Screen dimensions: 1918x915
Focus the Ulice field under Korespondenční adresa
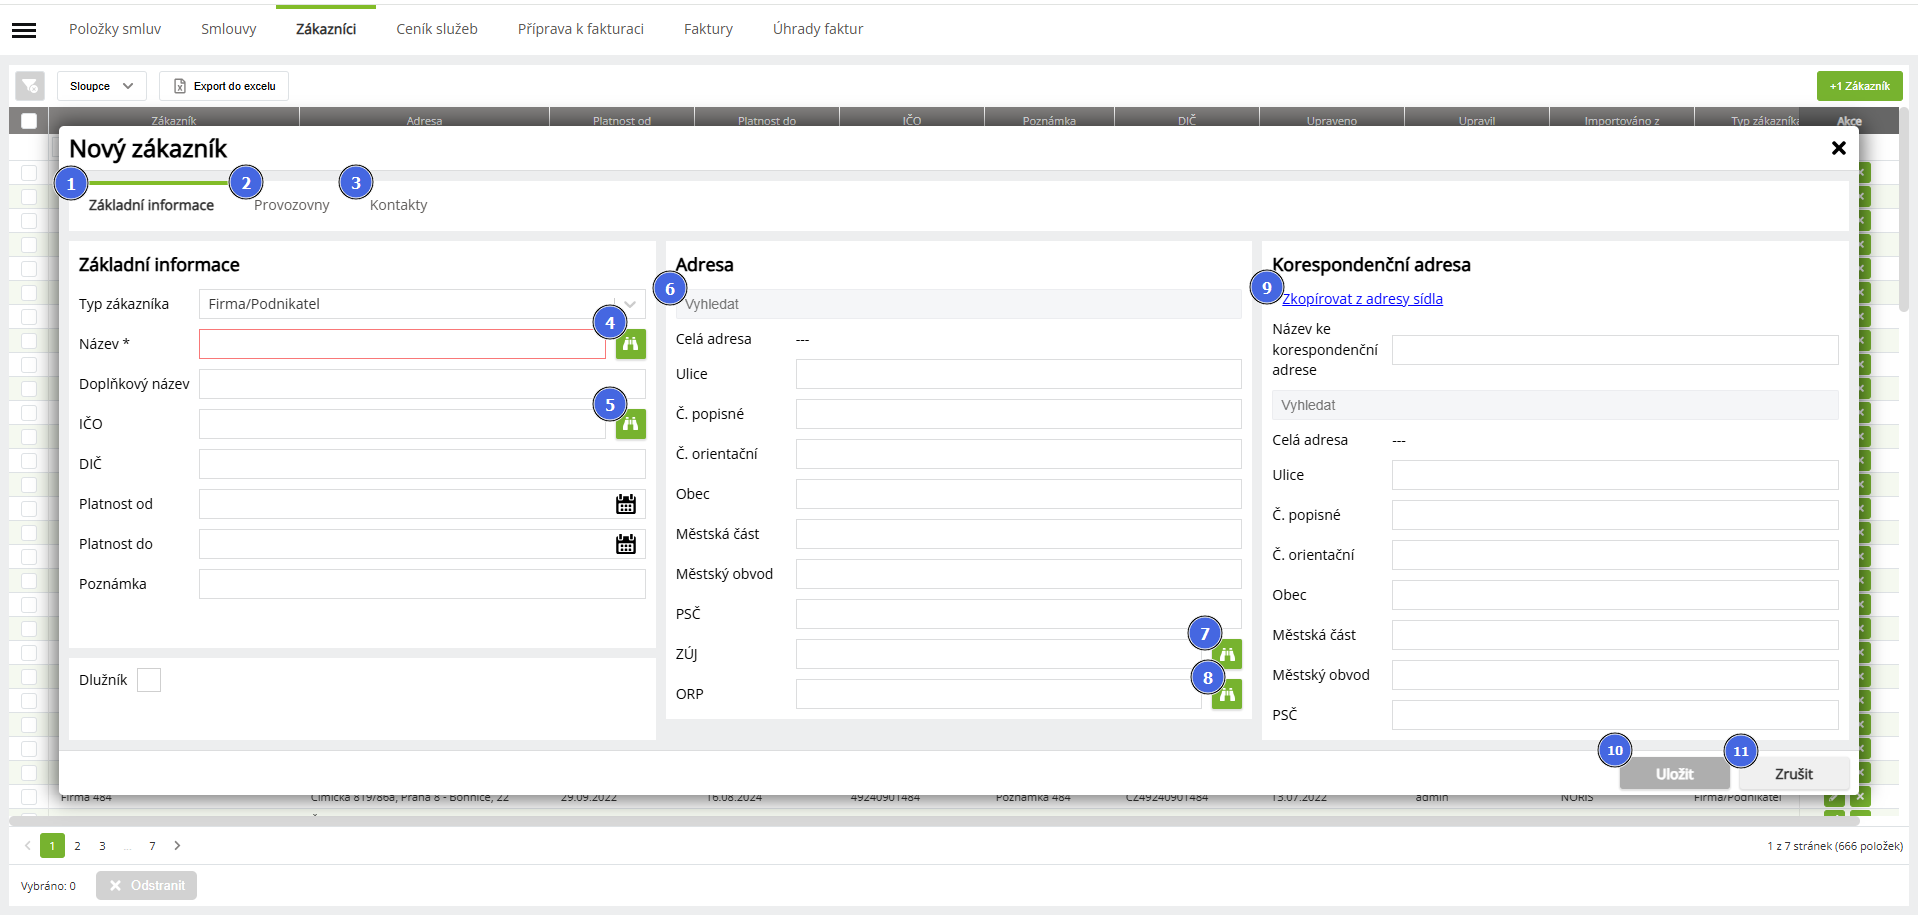pyautogui.click(x=1615, y=475)
